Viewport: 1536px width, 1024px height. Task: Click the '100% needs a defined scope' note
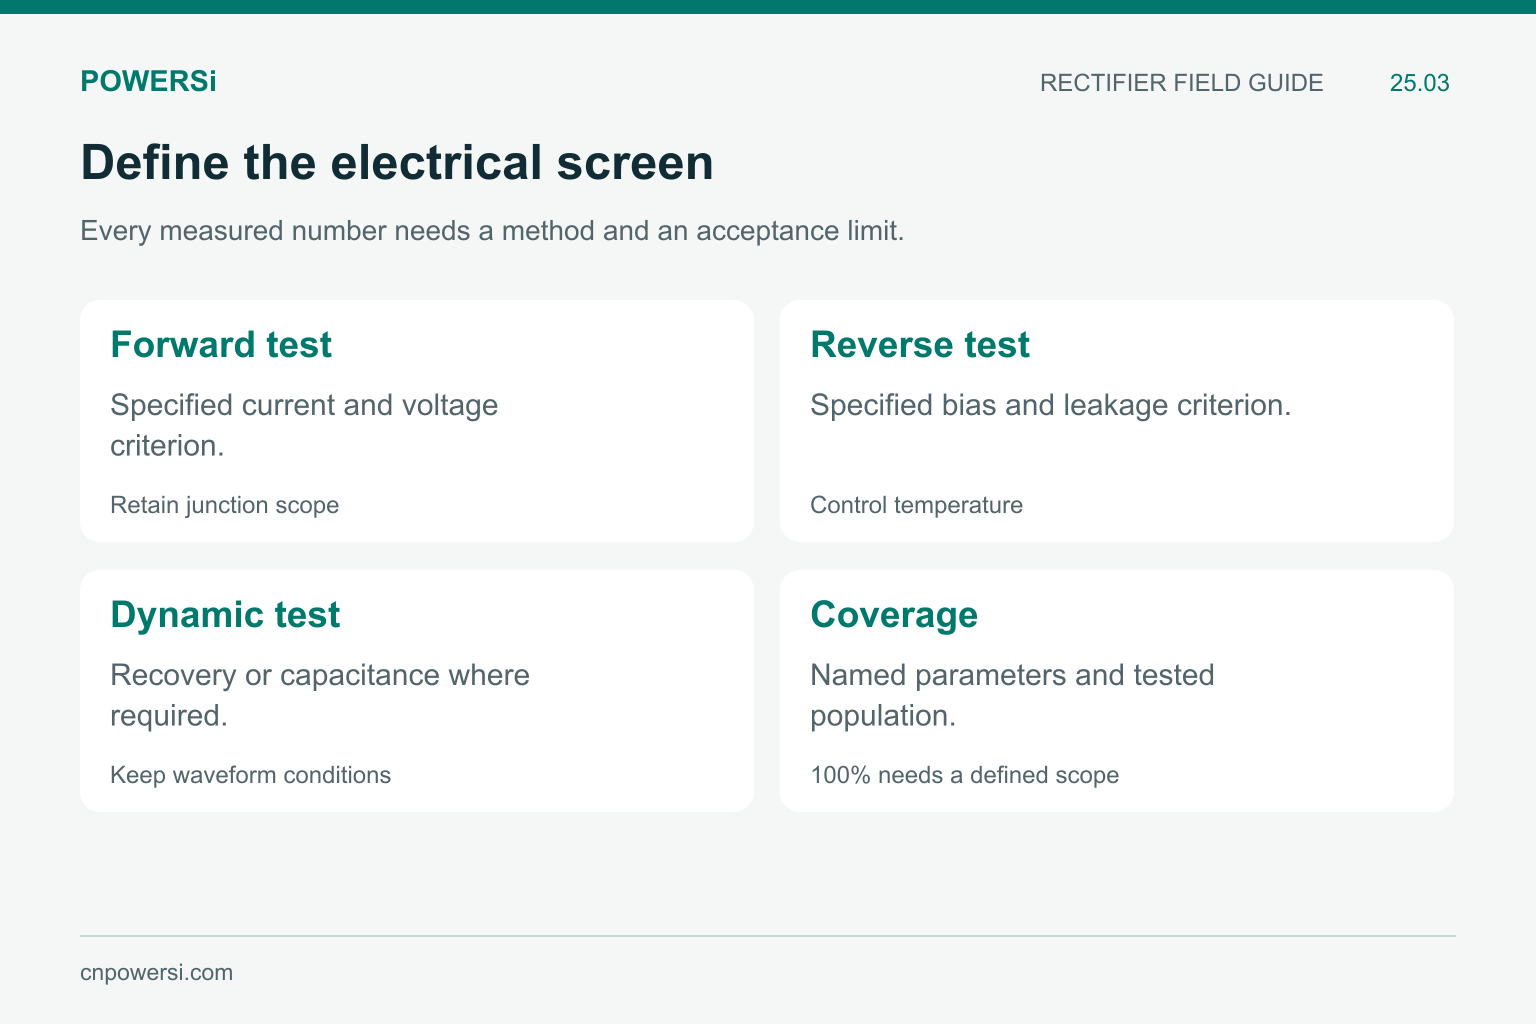pyautogui.click(x=964, y=775)
